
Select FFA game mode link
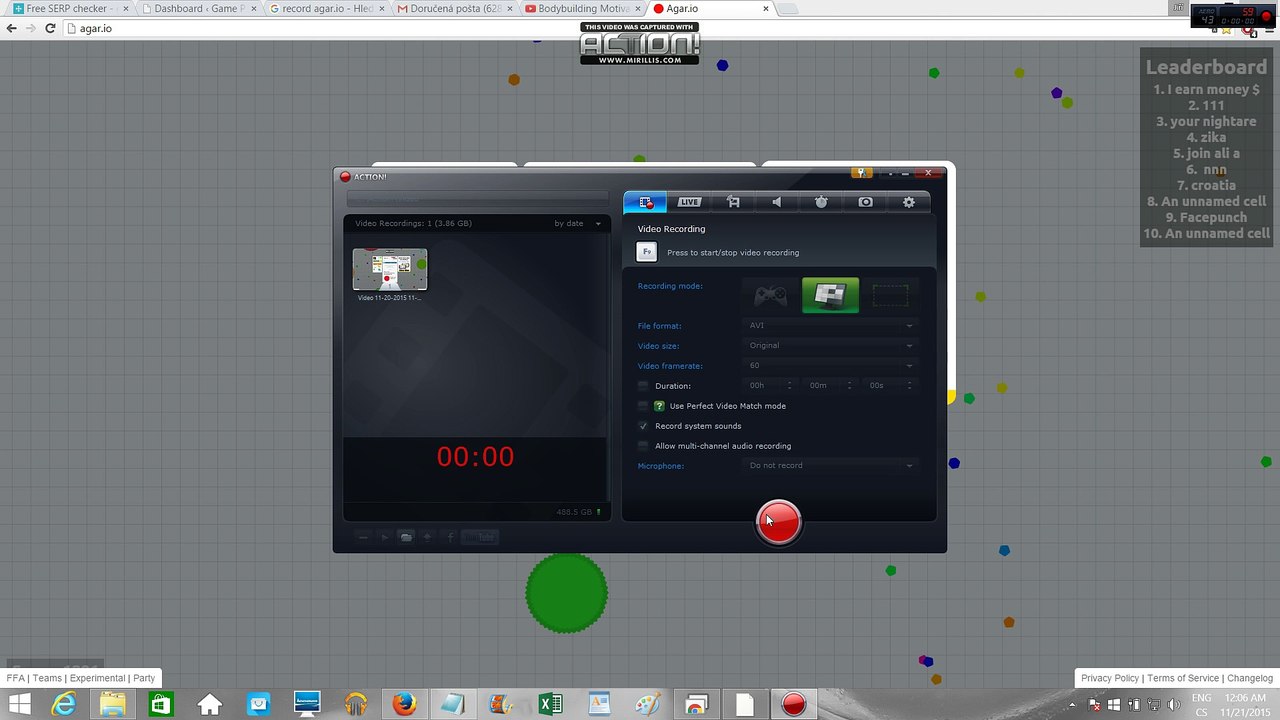coord(15,678)
